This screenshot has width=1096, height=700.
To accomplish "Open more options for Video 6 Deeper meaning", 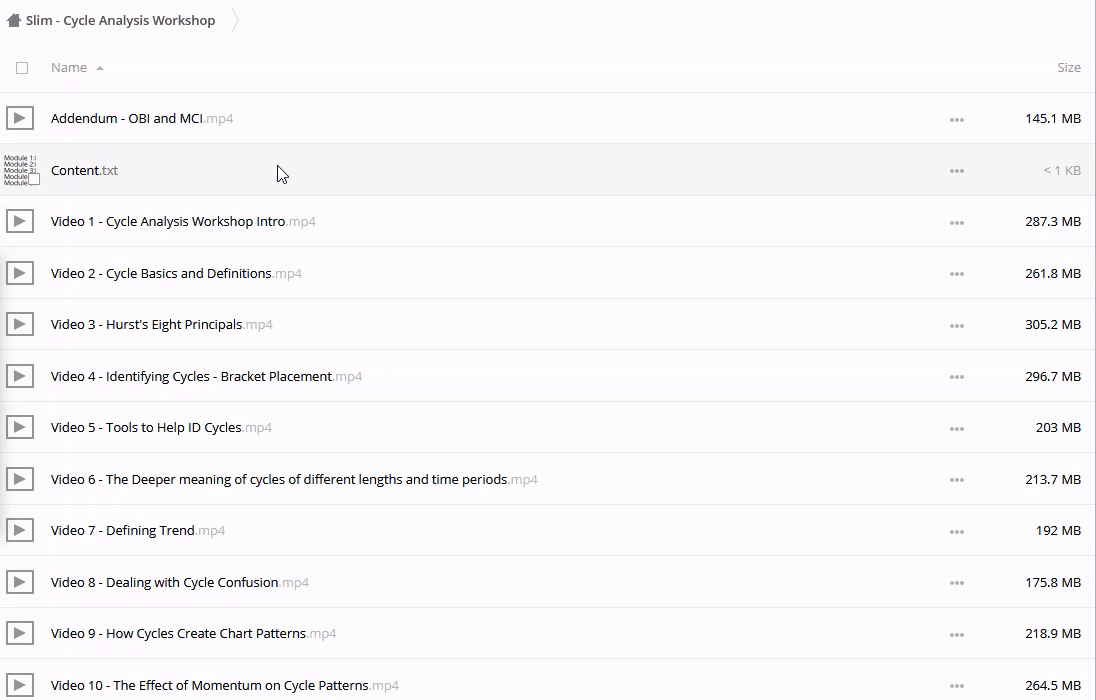I will tap(957, 480).
